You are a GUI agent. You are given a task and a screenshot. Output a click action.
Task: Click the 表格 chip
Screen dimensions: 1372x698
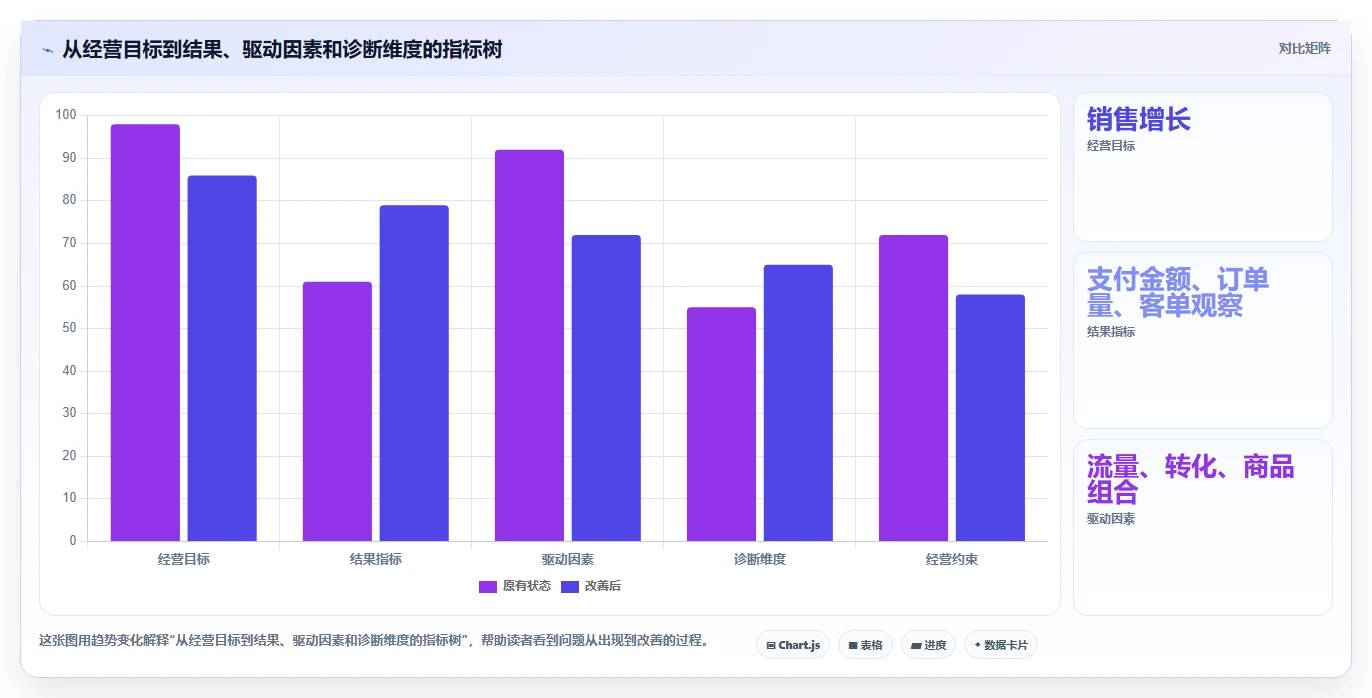point(865,645)
